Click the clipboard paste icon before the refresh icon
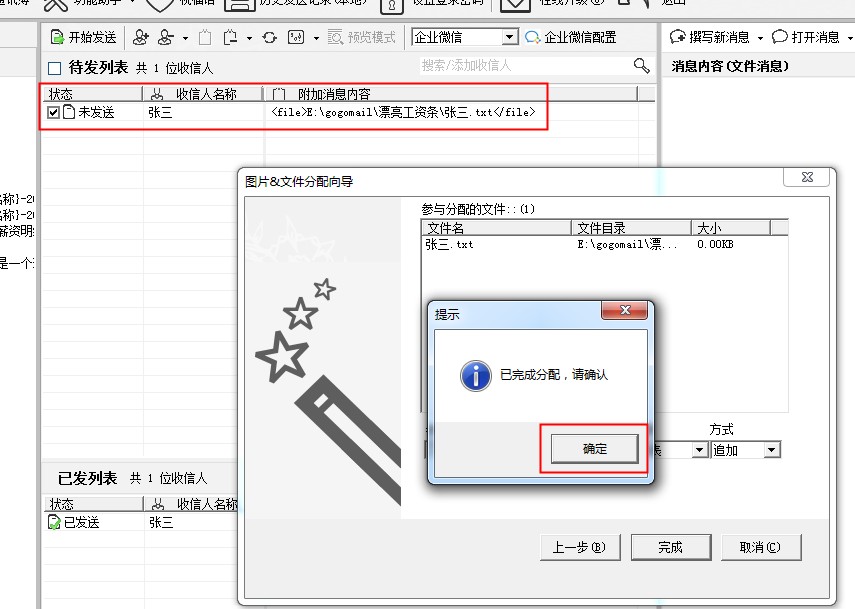The width and height of the screenshot is (855, 609). click(230, 37)
